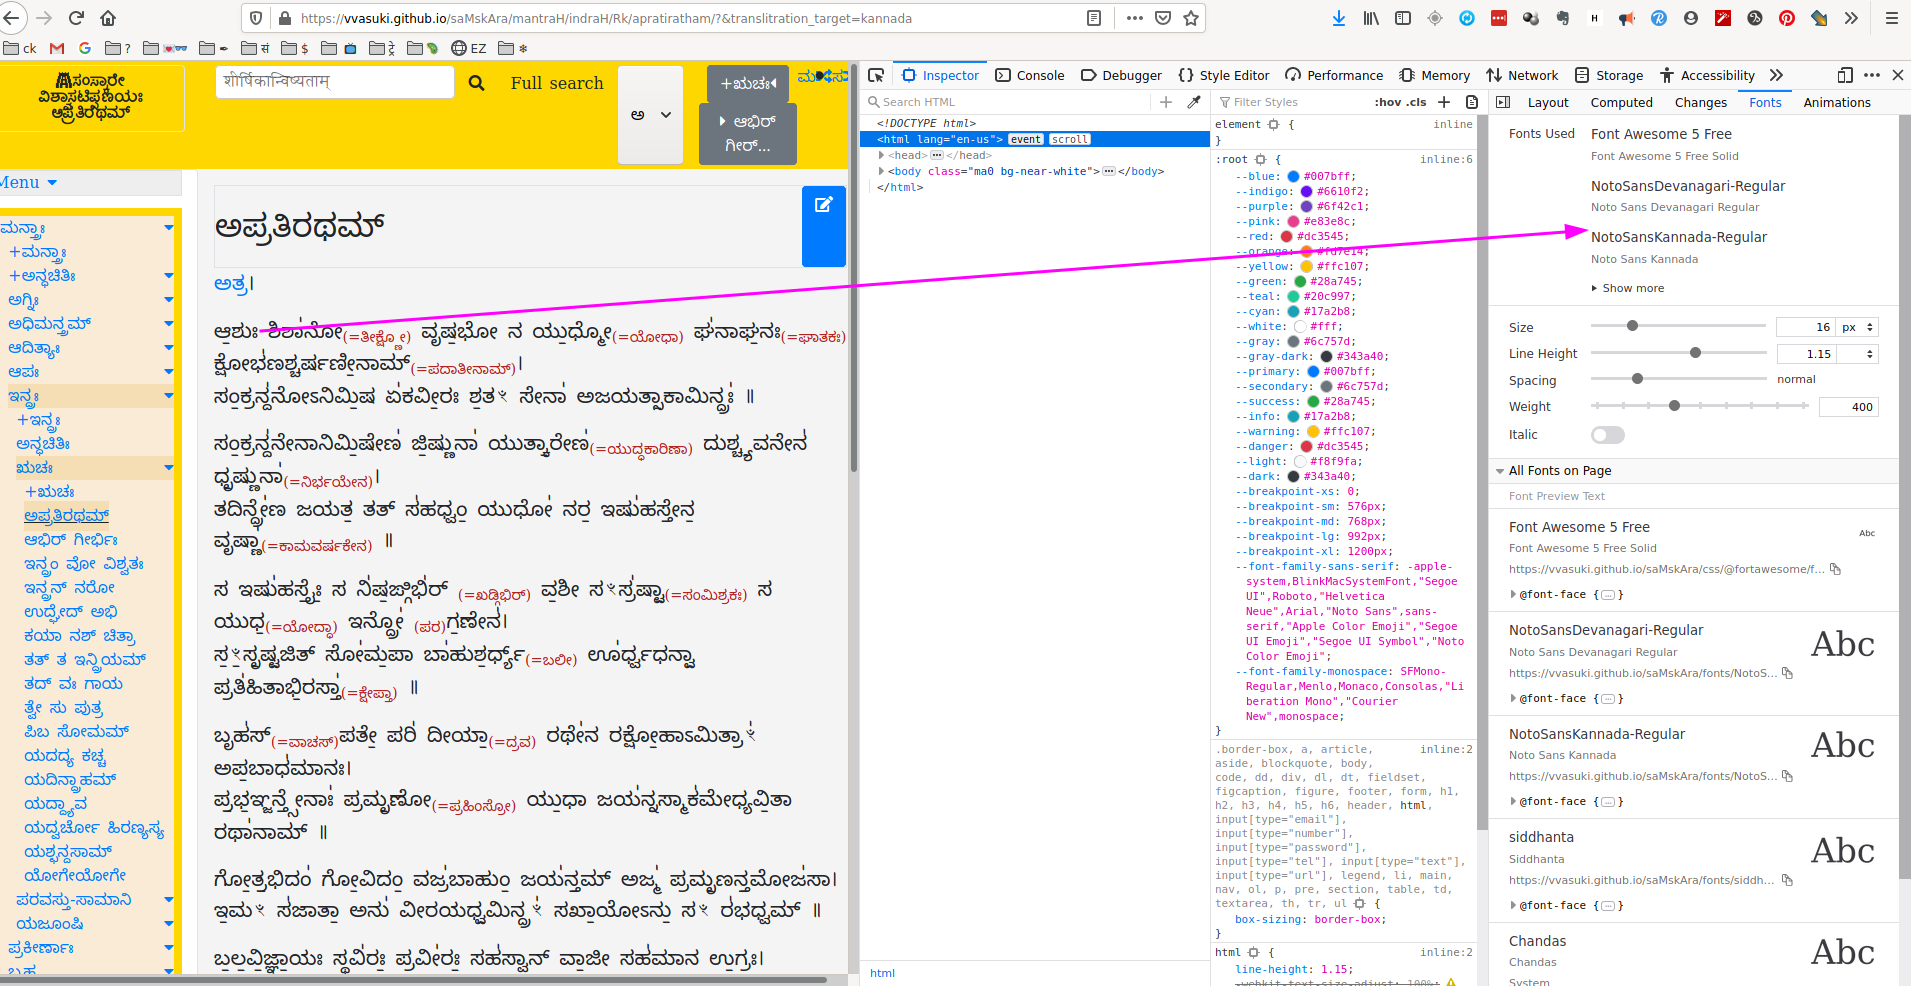
Task: Reload the page in the browser
Action: point(76,18)
